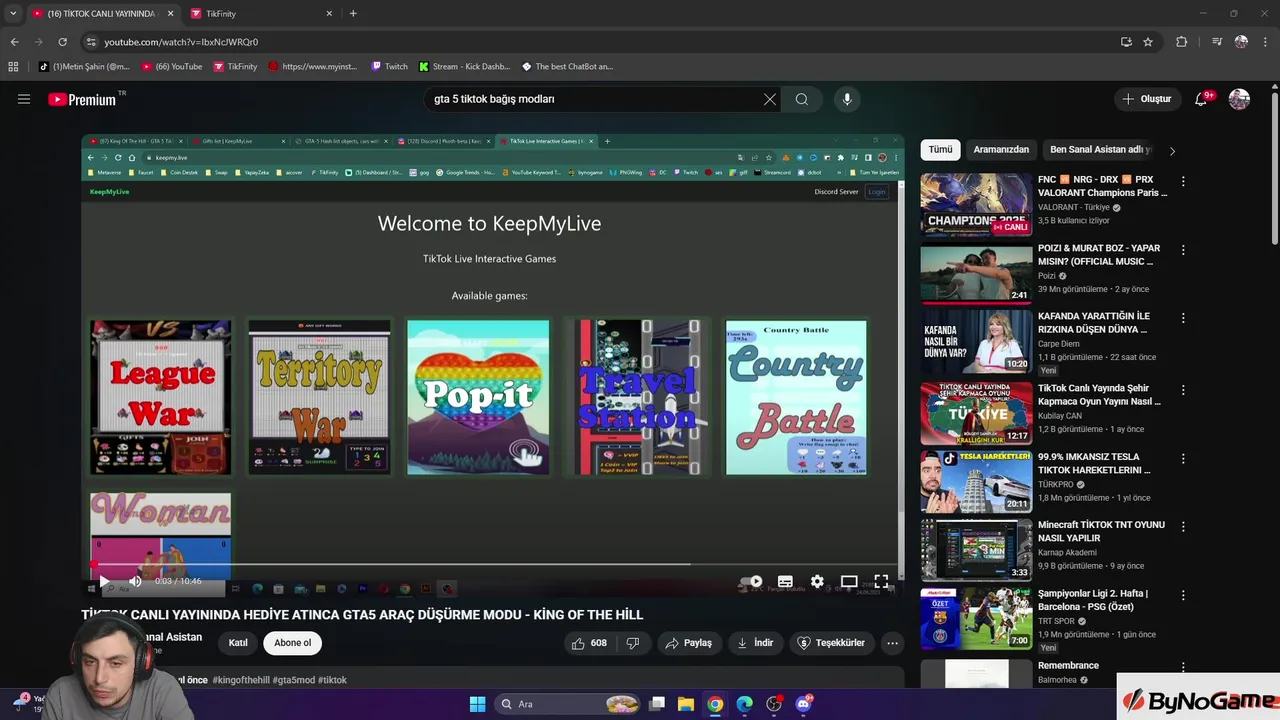Open Metin Şahin TikTok bookmark
This screenshot has height=720, width=1280.
coord(85,67)
